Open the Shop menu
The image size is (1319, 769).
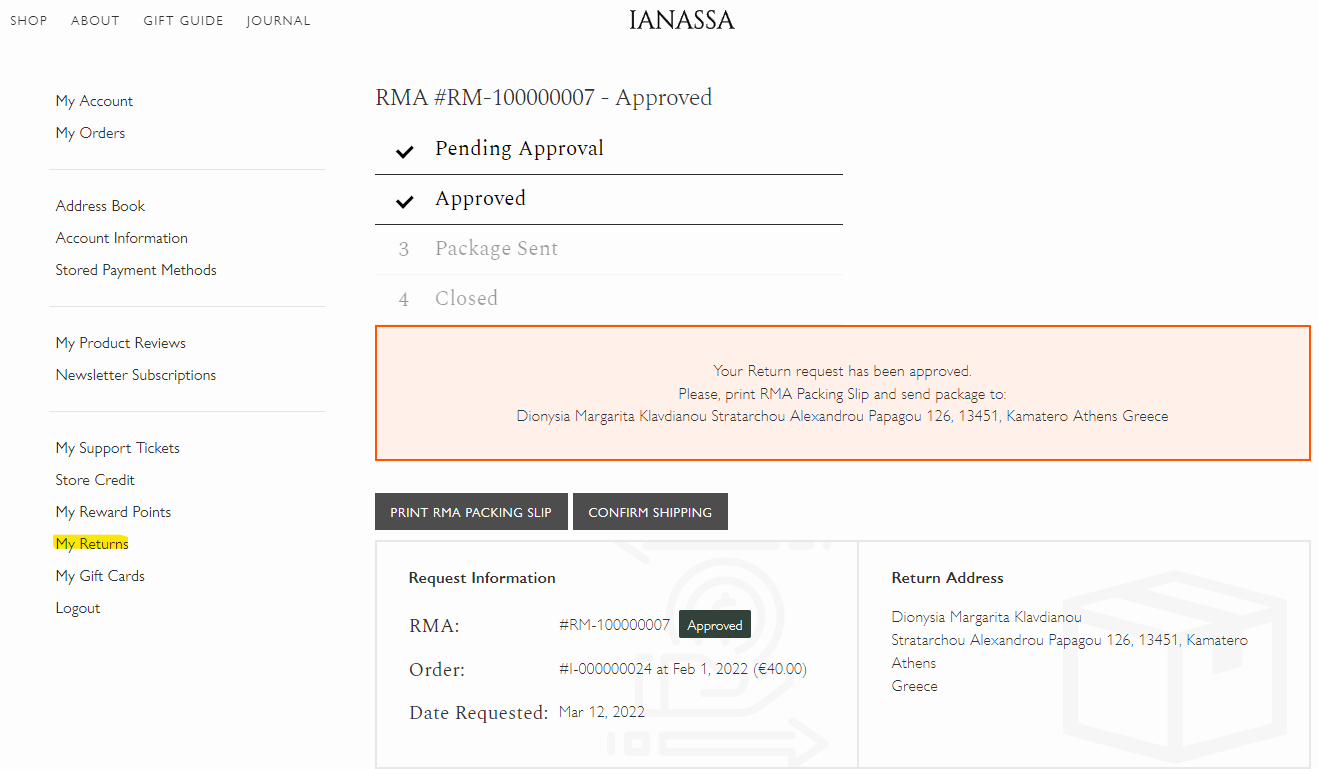pyautogui.click(x=29, y=20)
